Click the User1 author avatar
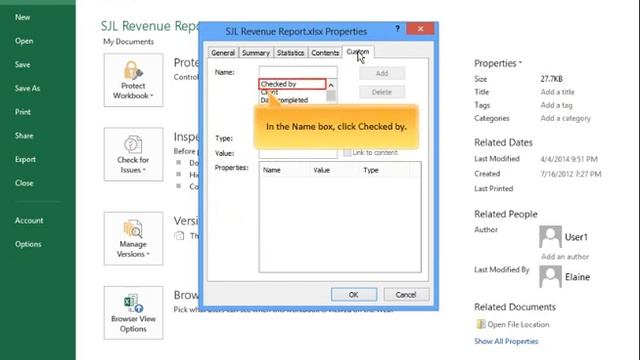The image size is (640, 360). [550, 237]
